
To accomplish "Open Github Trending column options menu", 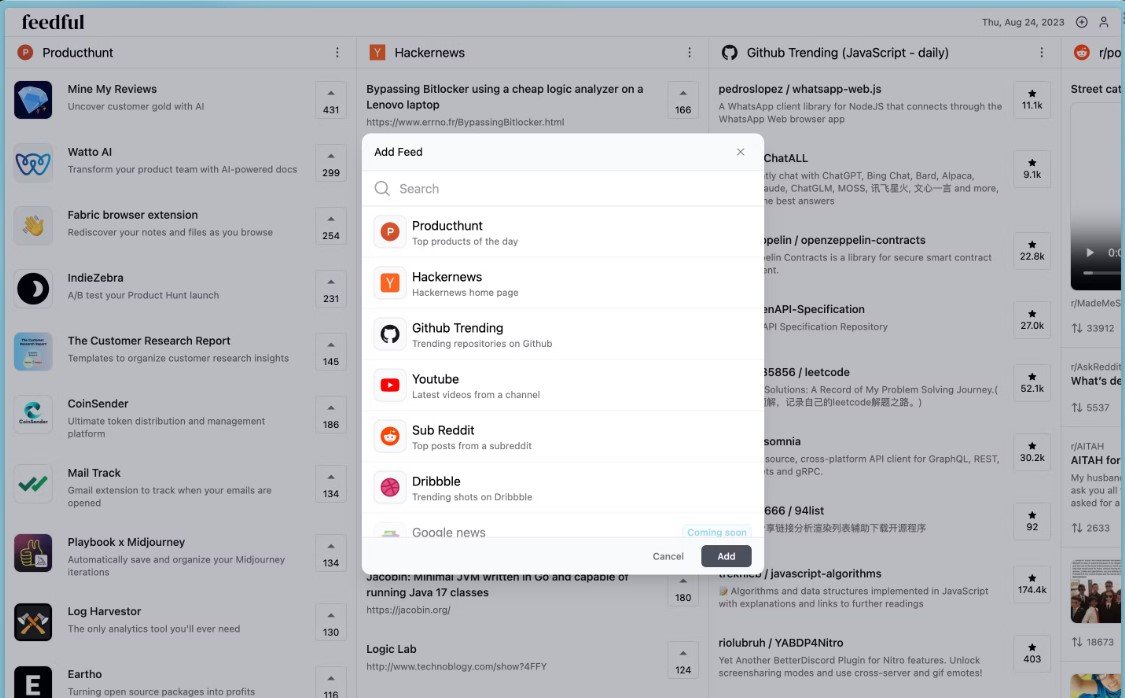I will click(1042, 52).
